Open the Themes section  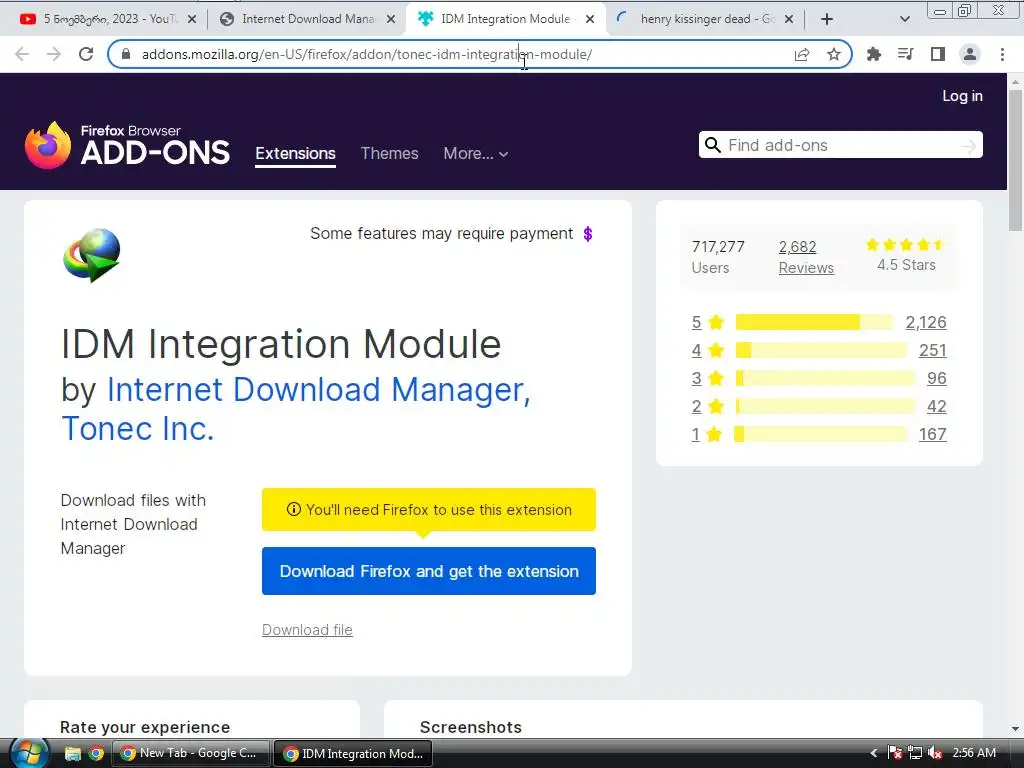click(x=389, y=153)
